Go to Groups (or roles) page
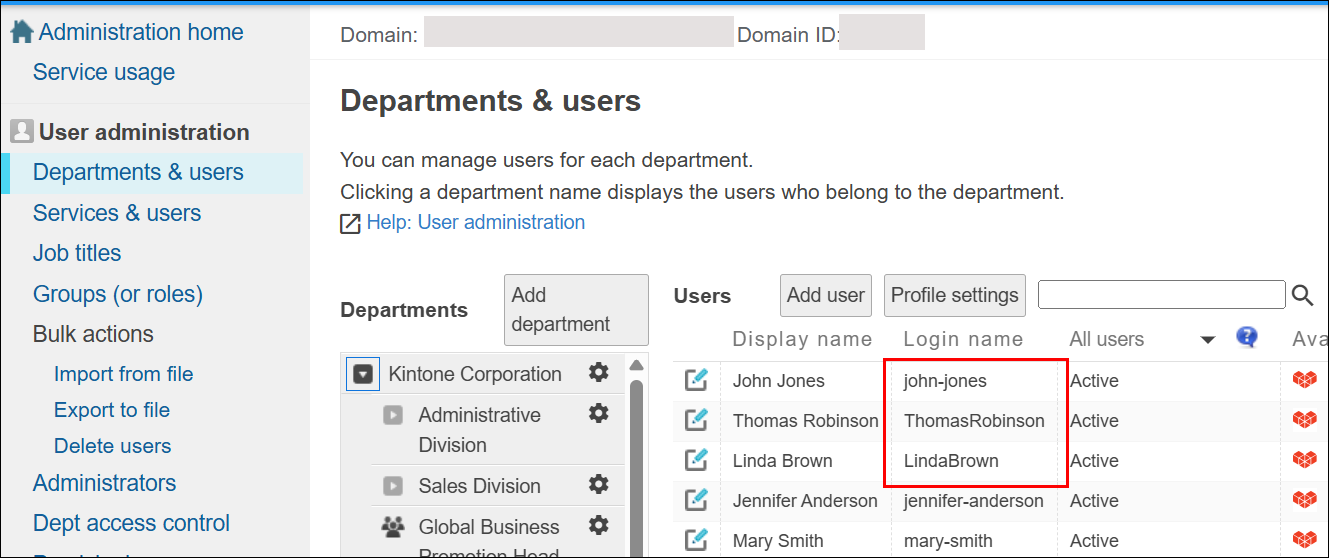Screen dimensions: 1329x558 point(118,294)
